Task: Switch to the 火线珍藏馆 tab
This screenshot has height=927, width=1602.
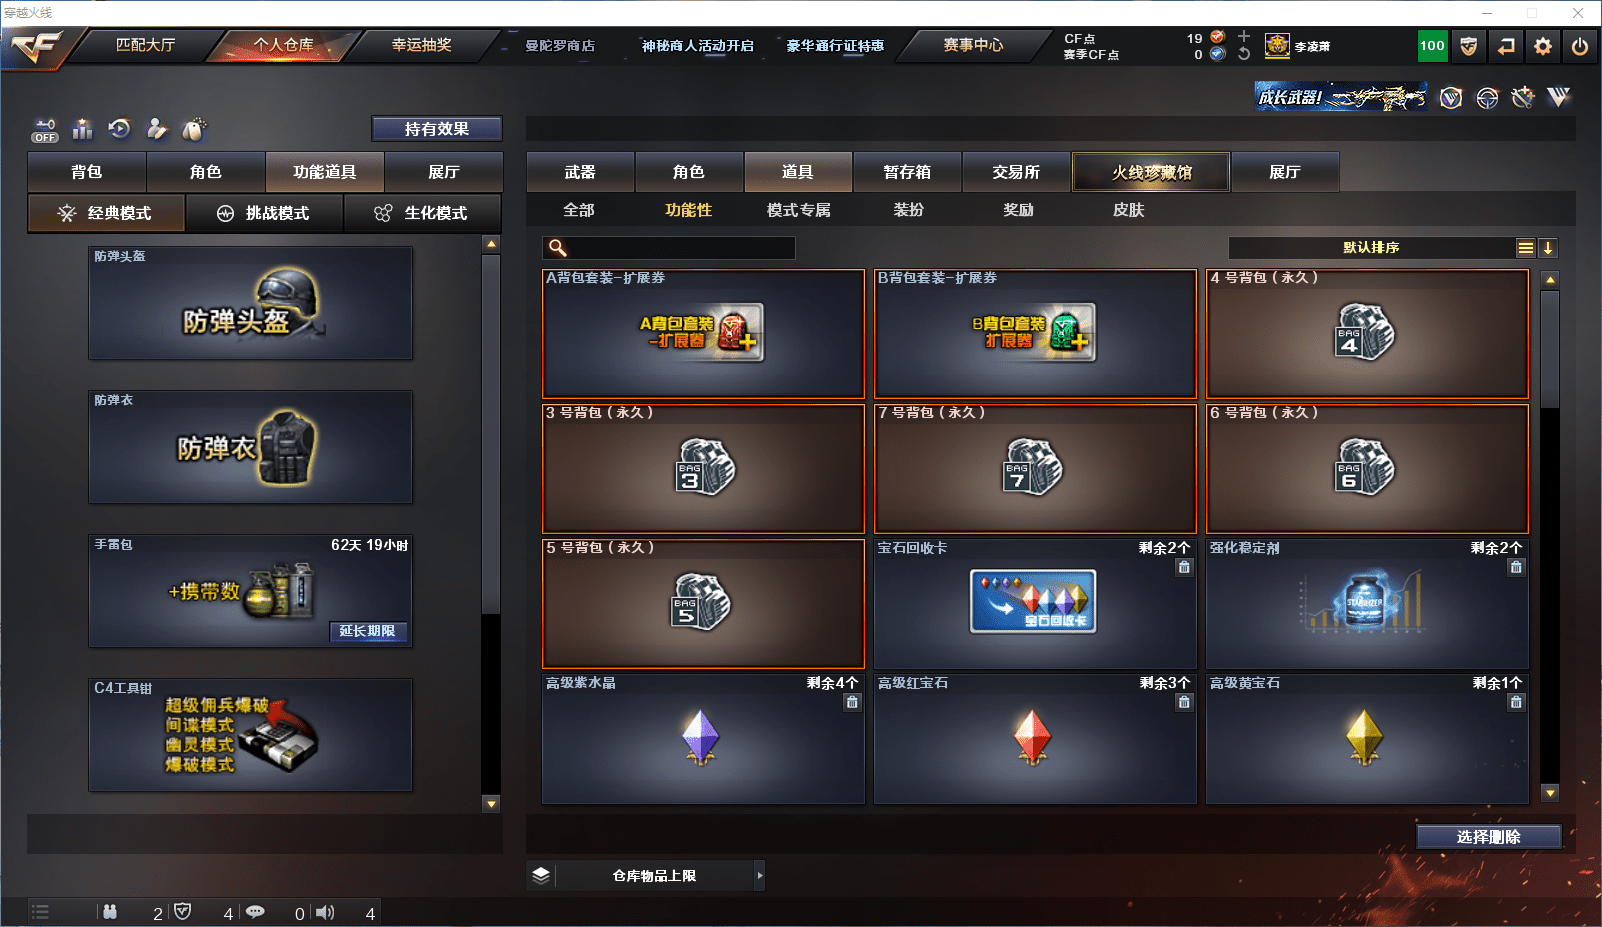Action: (x=1151, y=171)
